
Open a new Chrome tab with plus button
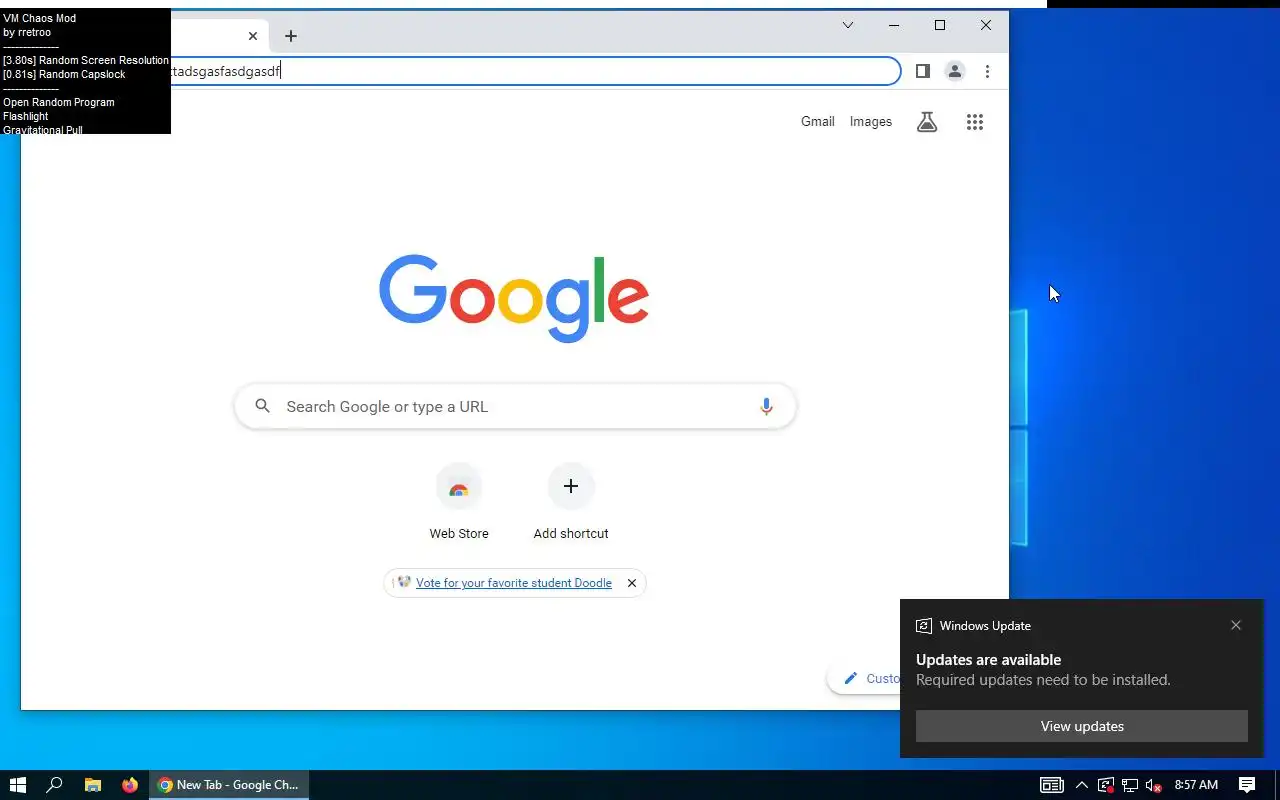point(291,36)
